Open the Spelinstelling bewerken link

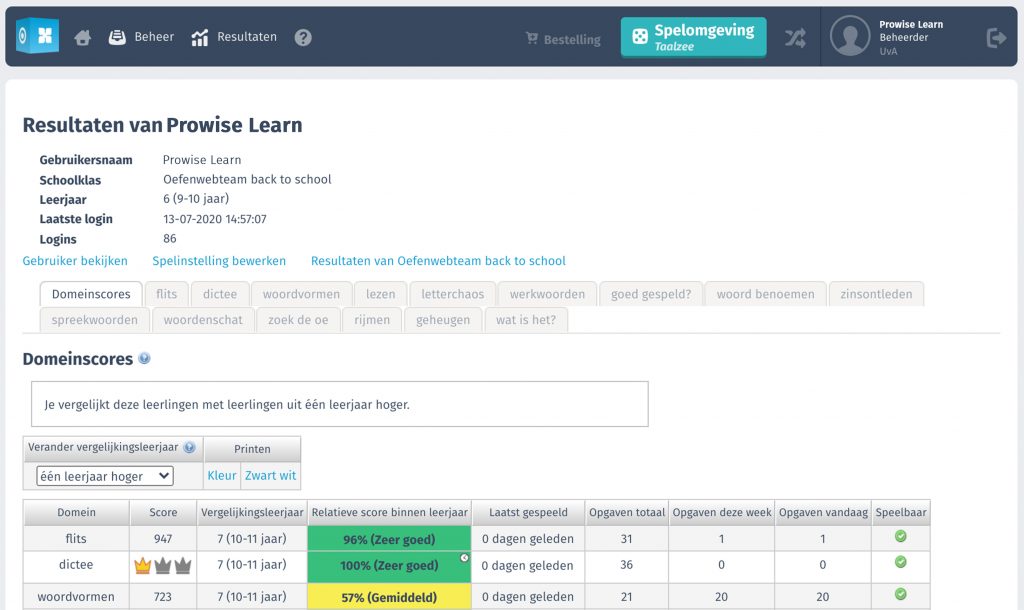(219, 261)
